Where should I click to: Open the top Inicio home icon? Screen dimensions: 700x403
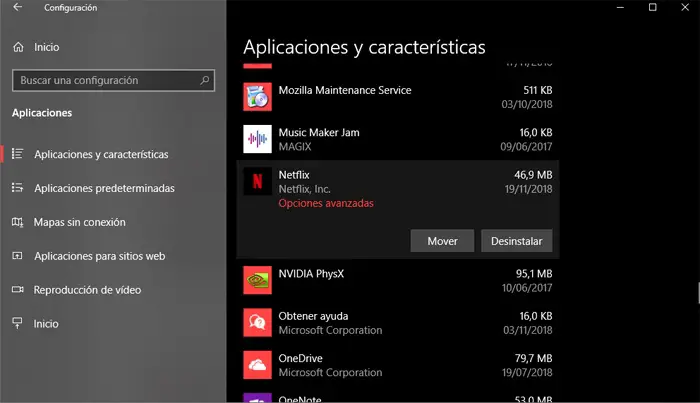(x=18, y=47)
